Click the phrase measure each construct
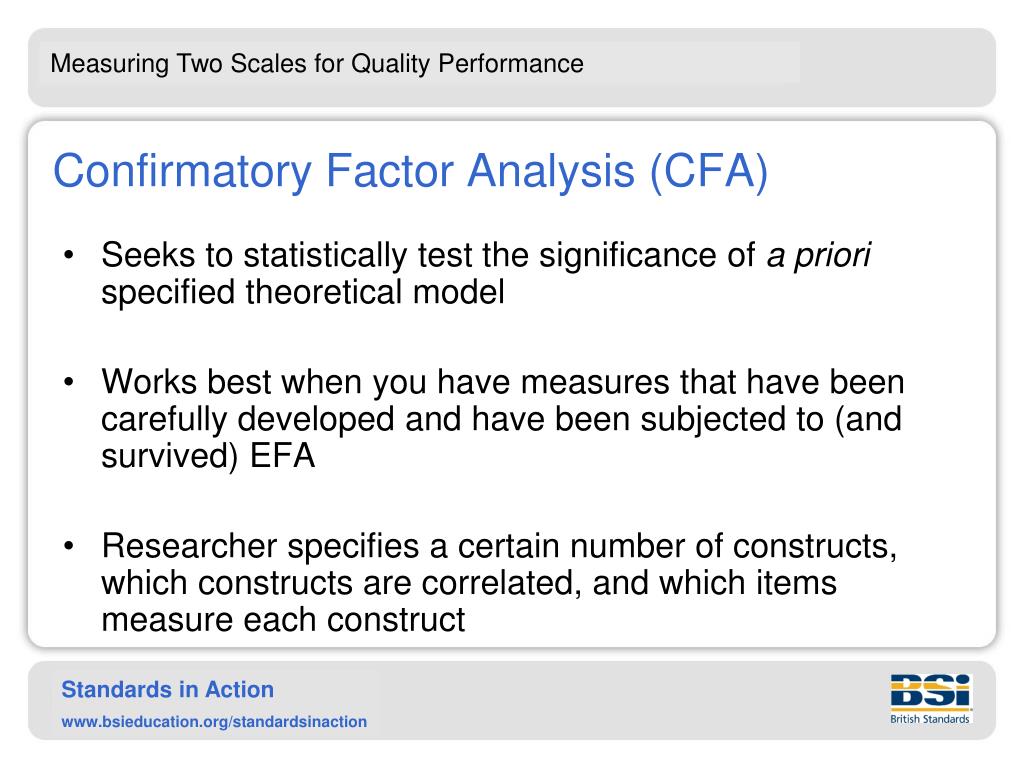 tap(283, 619)
